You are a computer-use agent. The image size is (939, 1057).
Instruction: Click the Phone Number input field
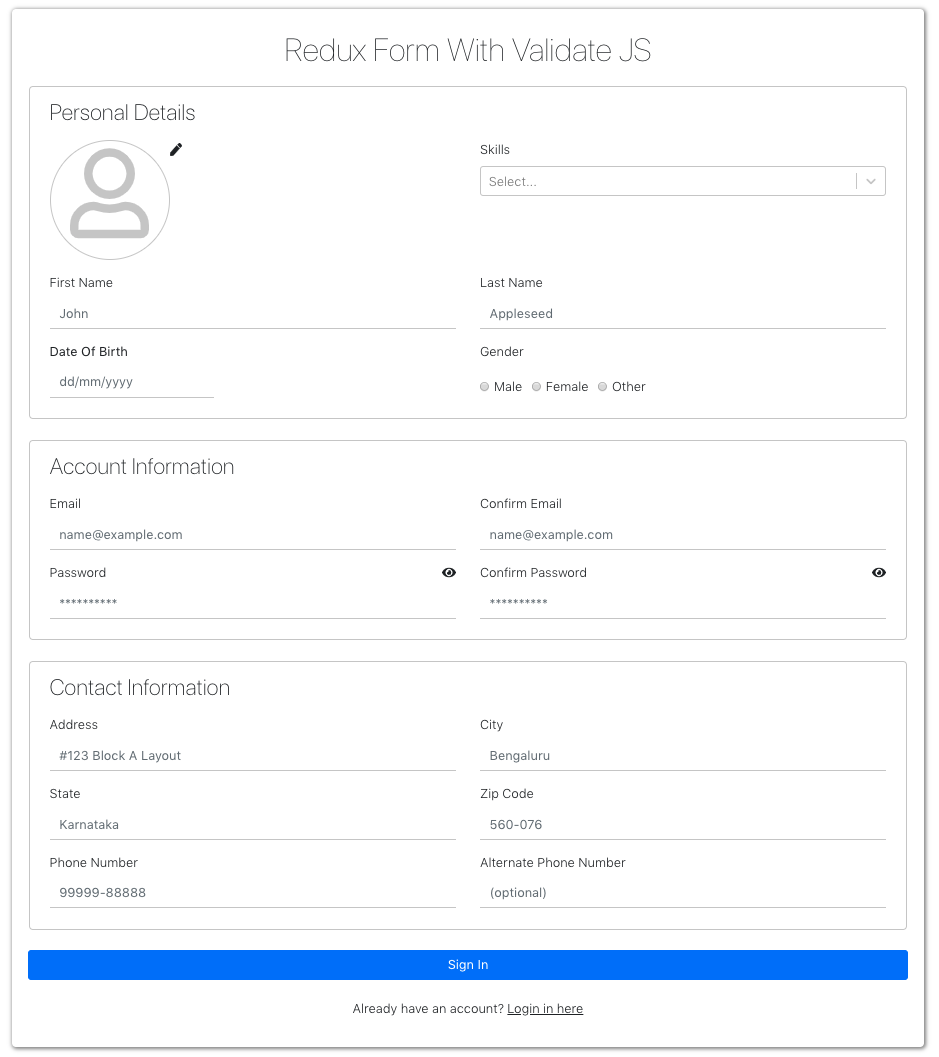pos(253,893)
